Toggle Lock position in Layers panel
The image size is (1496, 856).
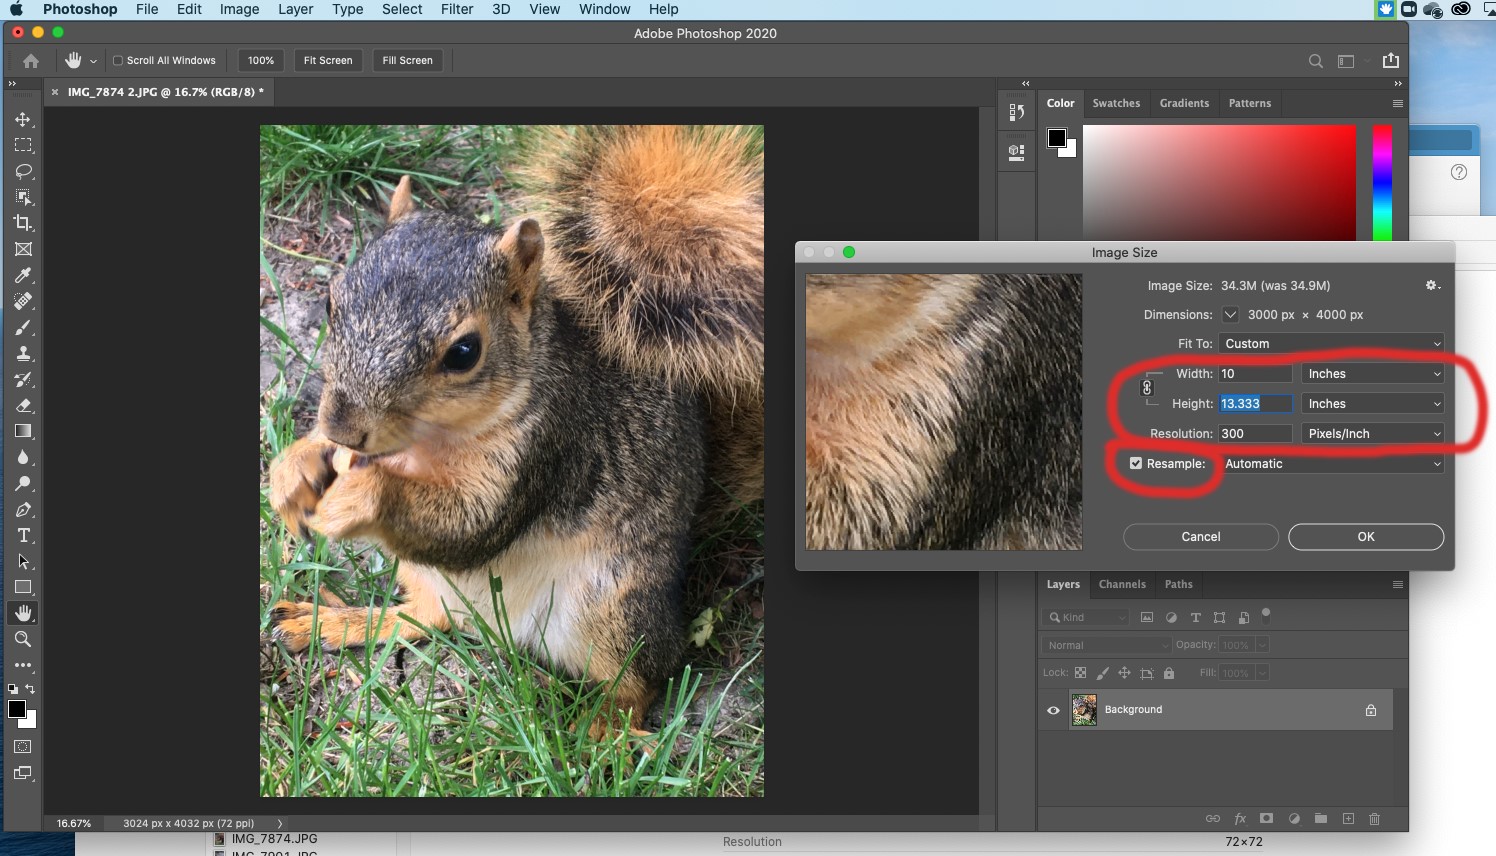1124,673
